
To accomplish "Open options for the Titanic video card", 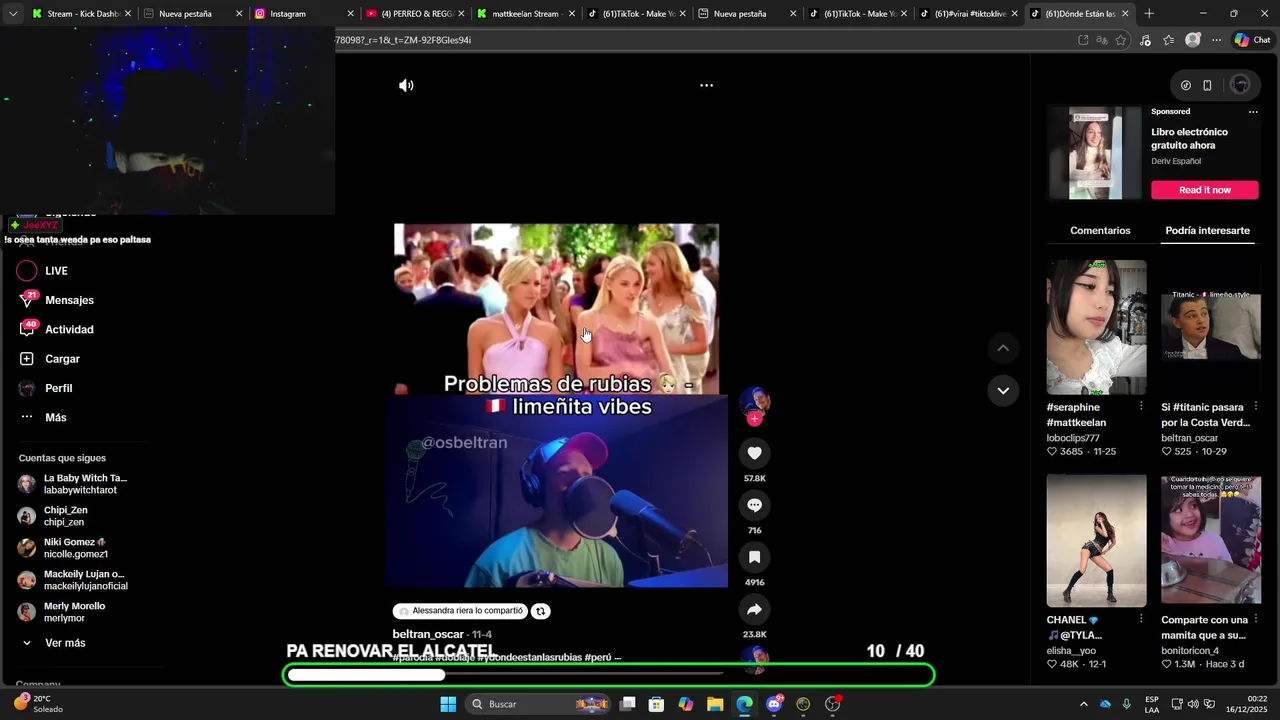I will pos(1255,406).
